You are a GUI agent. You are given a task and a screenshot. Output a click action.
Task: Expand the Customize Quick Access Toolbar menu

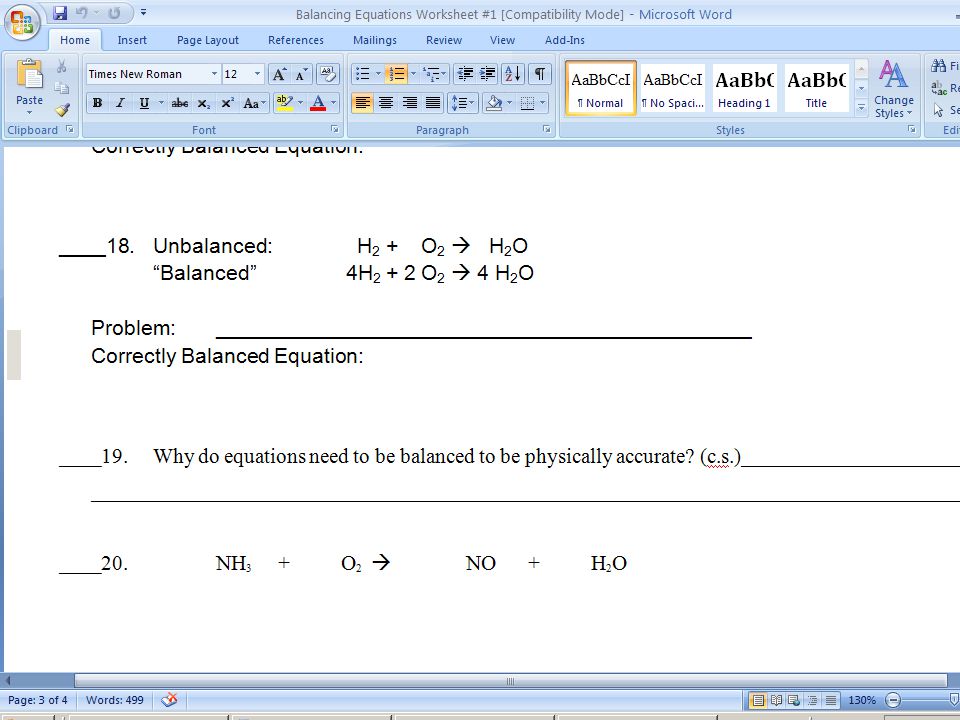143,12
